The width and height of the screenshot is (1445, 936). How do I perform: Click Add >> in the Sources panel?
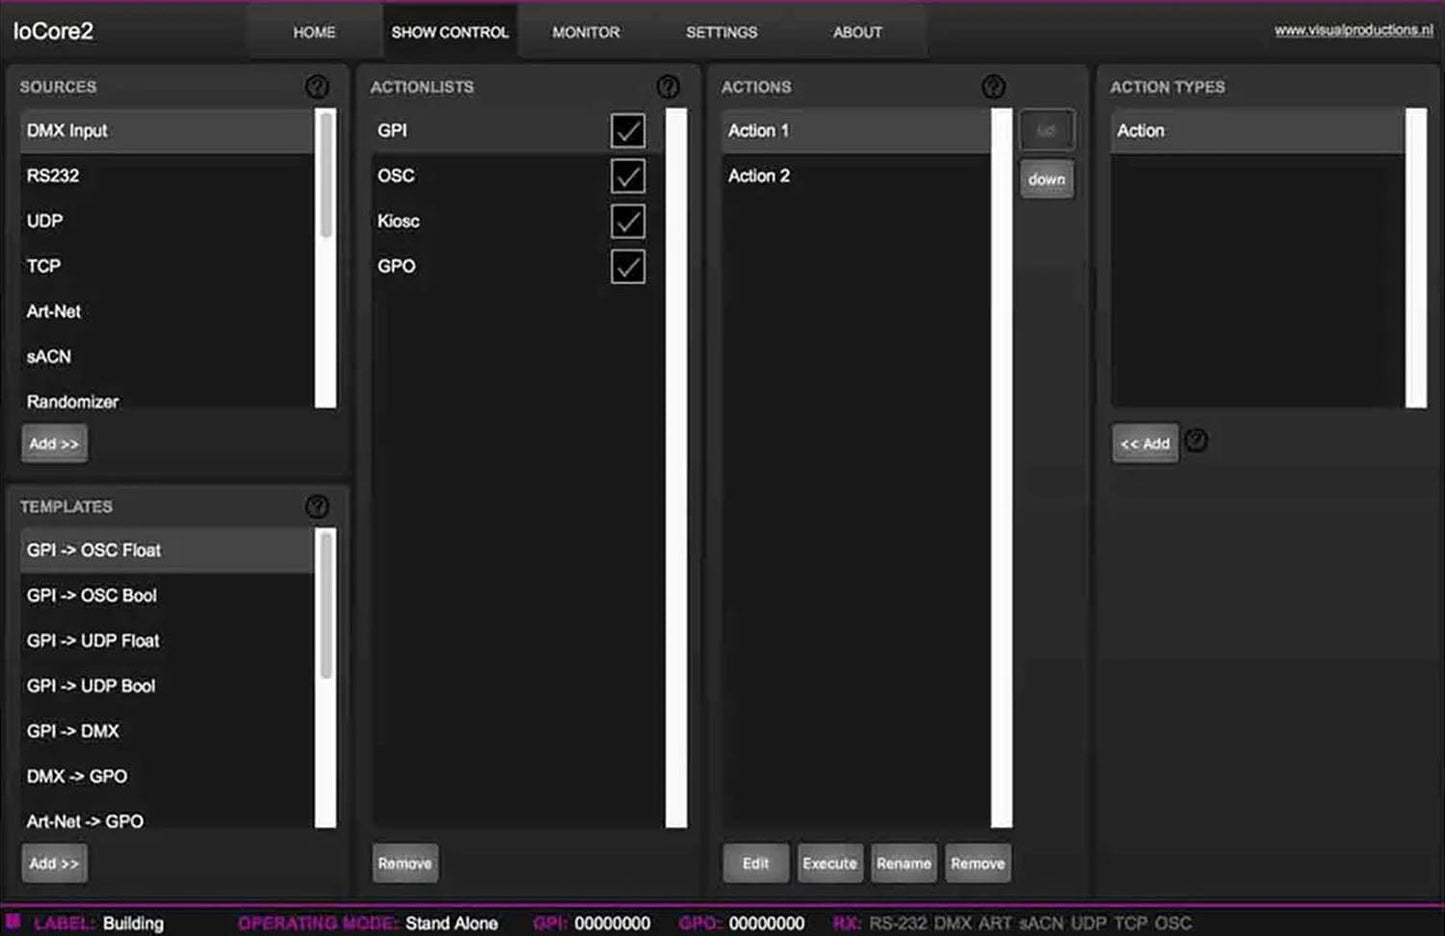click(54, 443)
